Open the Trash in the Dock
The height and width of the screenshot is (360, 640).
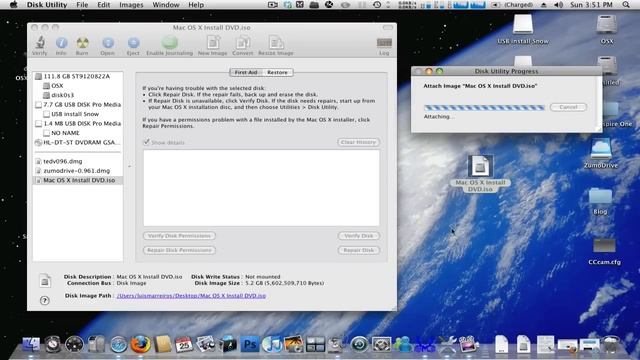(x=611, y=344)
